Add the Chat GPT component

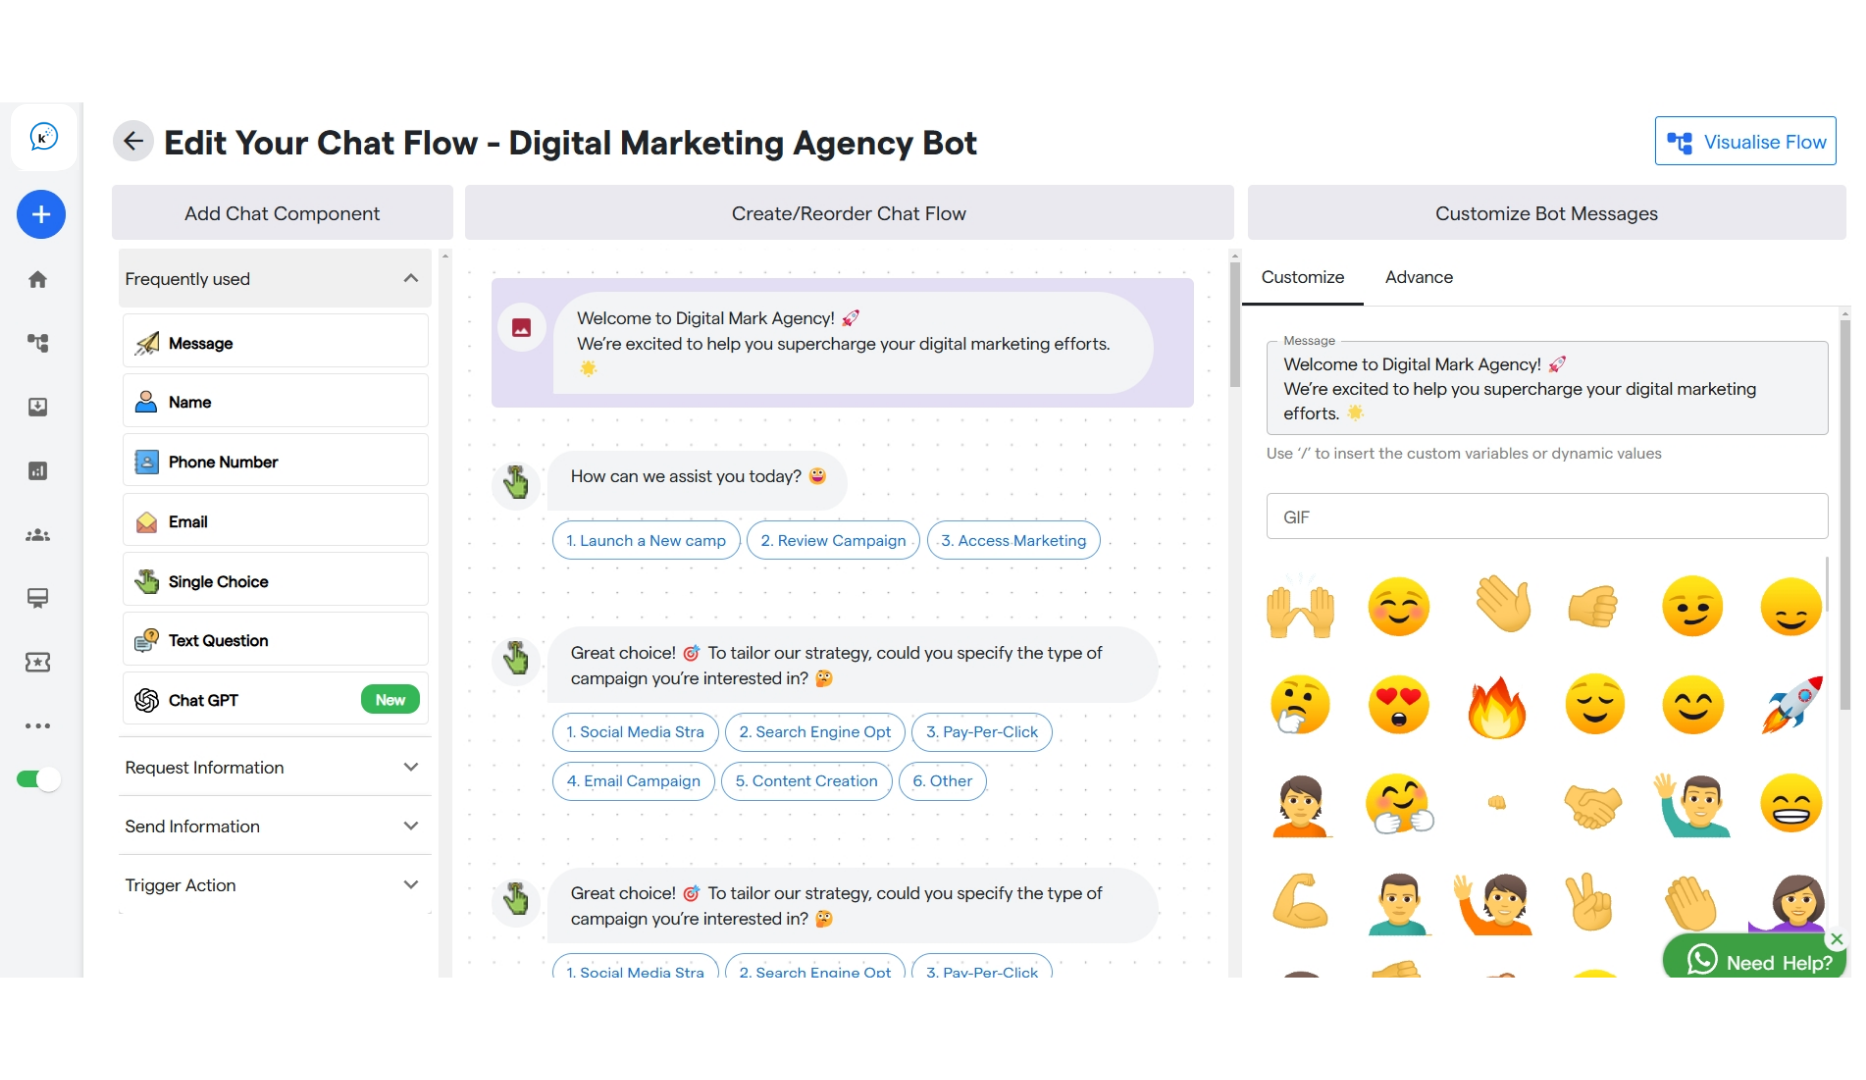[x=276, y=699]
